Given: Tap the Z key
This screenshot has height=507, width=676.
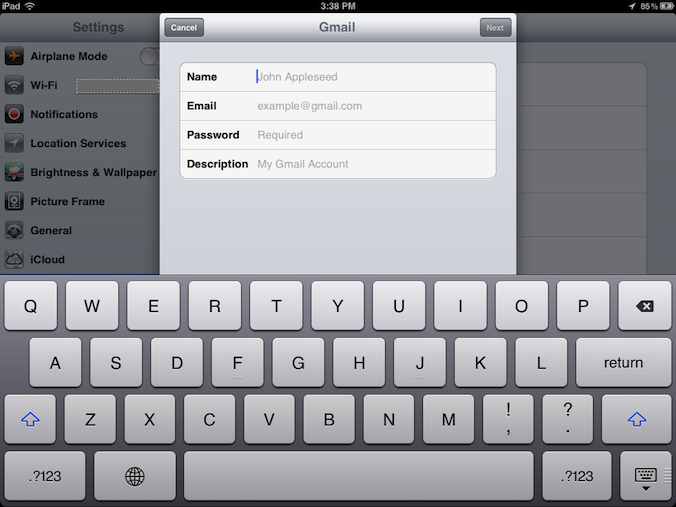Looking at the screenshot, I should (x=90, y=419).
